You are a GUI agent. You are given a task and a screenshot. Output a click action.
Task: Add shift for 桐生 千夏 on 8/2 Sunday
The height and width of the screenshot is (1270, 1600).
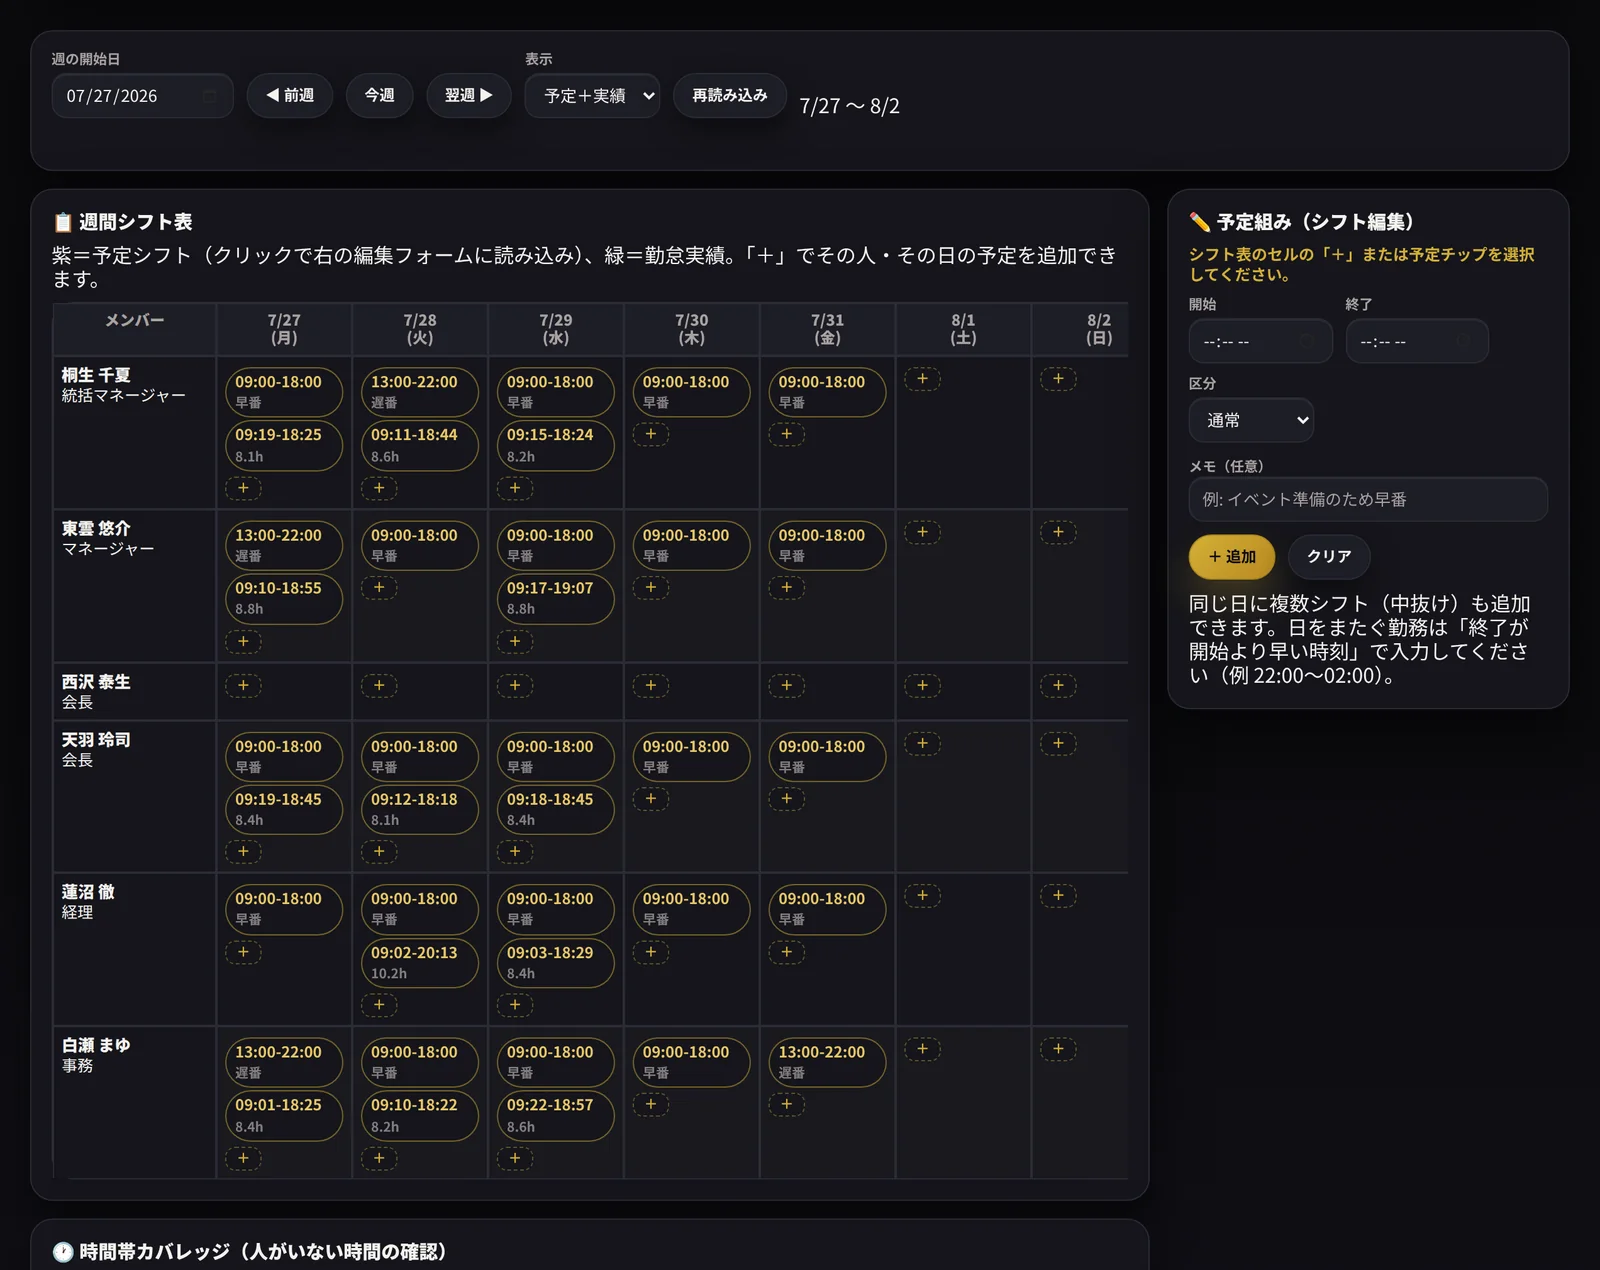(1058, 379)
